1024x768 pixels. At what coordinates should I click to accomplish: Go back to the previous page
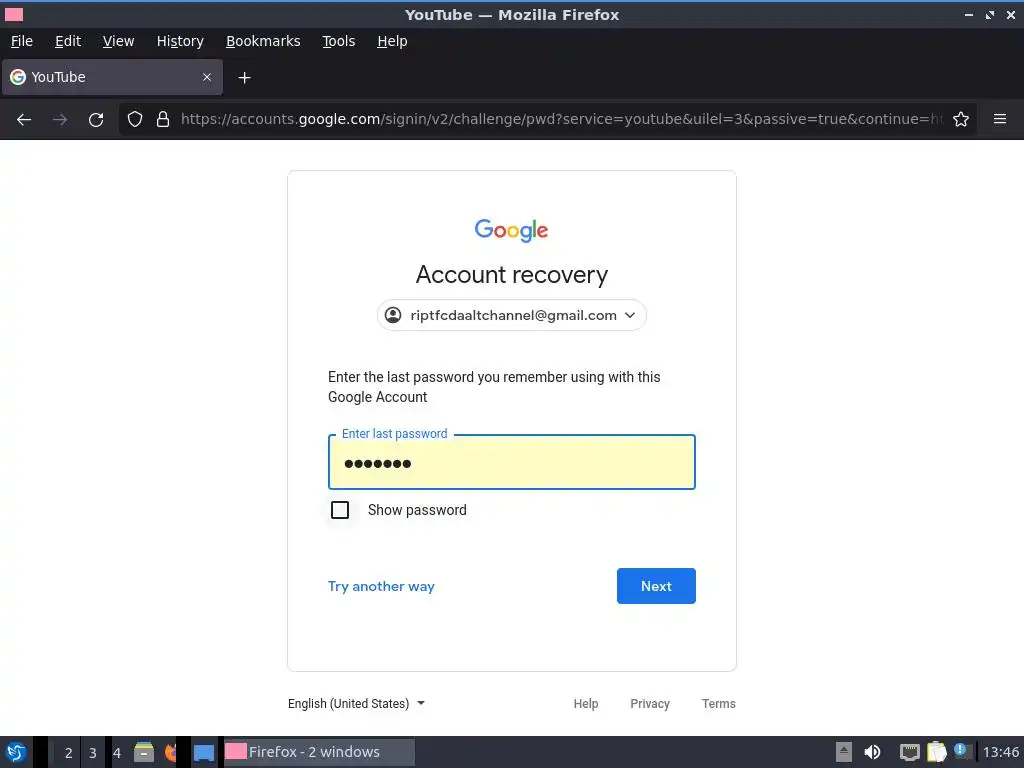click(x=24, y=120)
